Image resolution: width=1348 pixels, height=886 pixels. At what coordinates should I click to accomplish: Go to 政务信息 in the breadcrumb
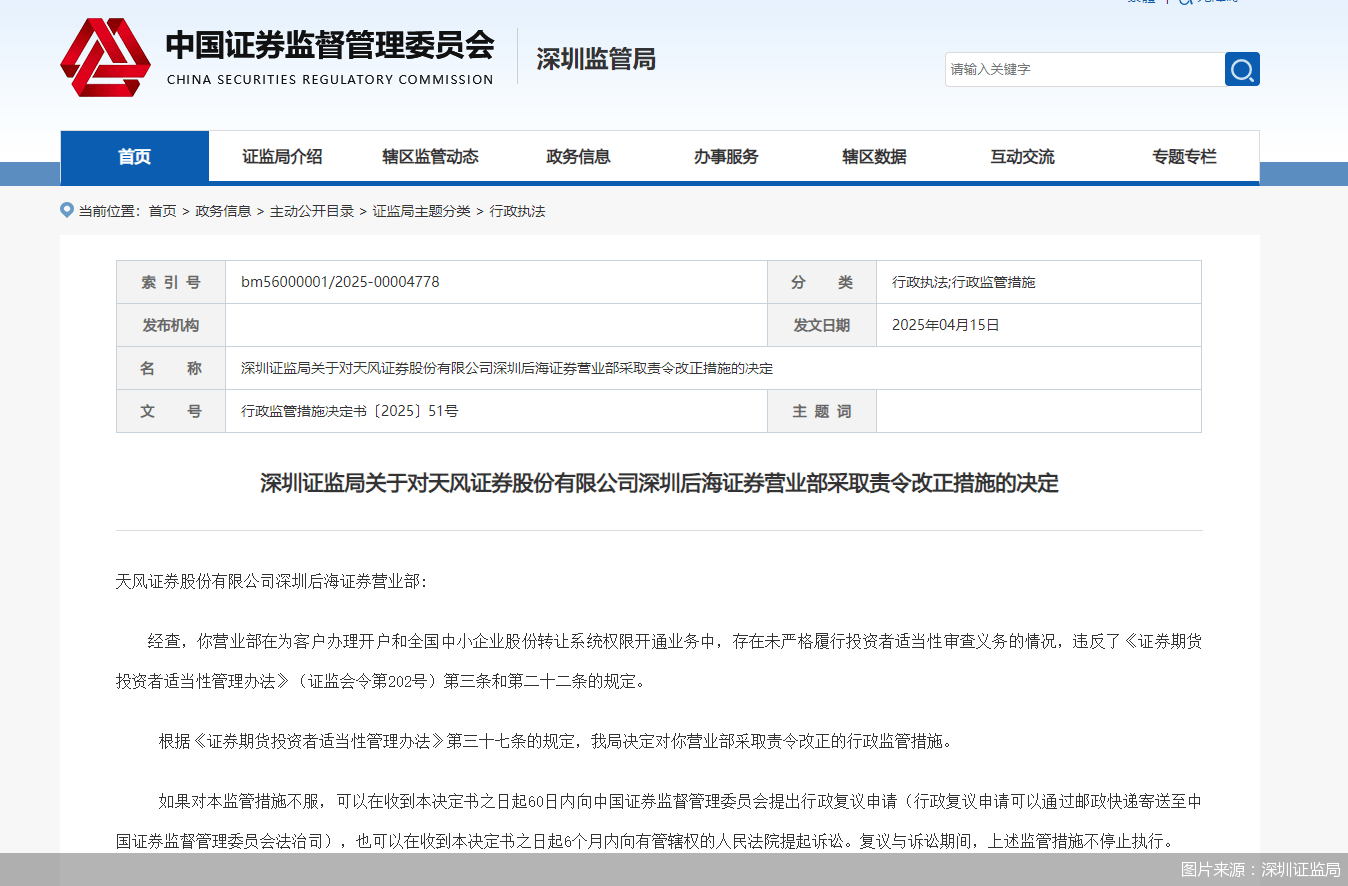coord(223,211)
